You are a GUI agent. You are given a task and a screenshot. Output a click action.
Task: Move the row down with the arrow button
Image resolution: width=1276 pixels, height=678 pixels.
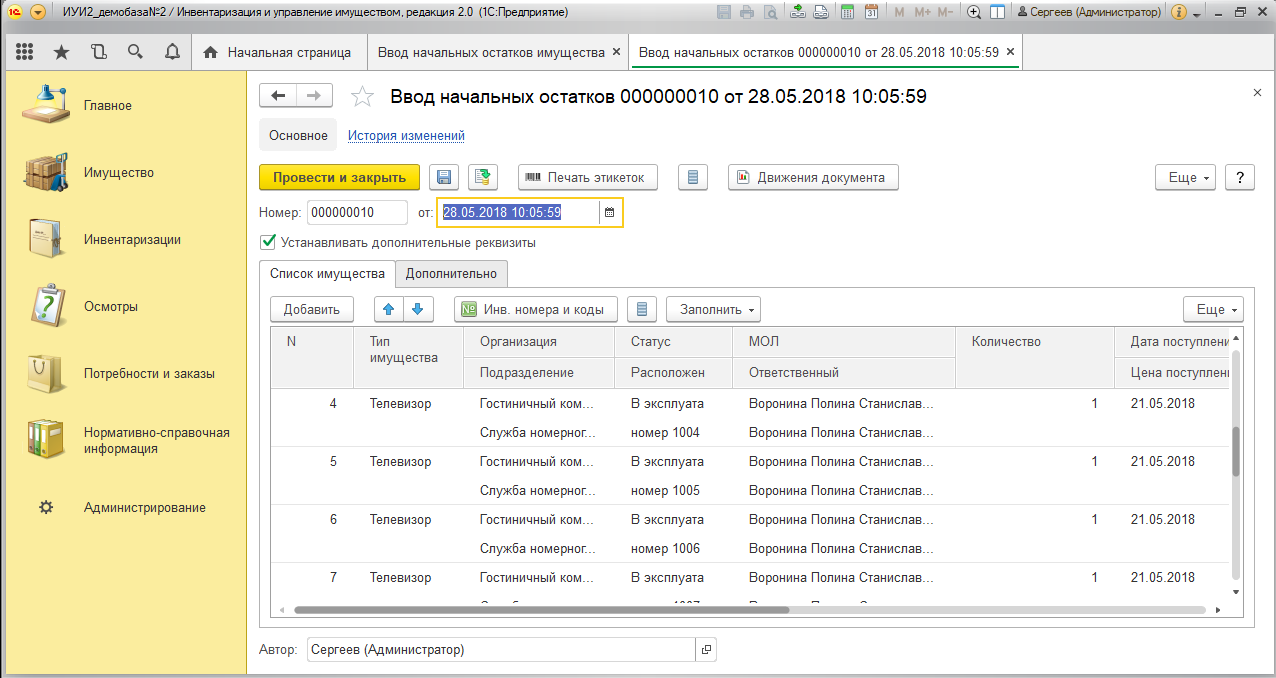pos(417,309)
